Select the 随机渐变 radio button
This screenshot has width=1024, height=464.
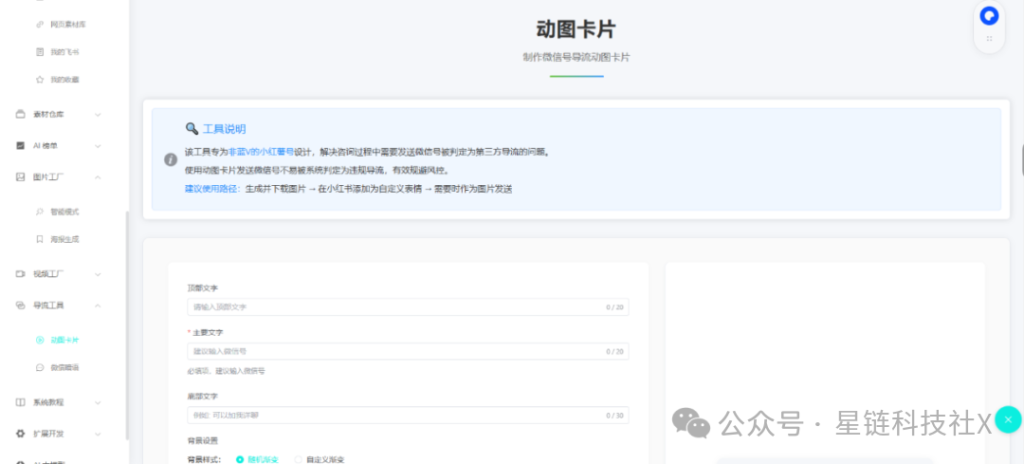[240, 459]
